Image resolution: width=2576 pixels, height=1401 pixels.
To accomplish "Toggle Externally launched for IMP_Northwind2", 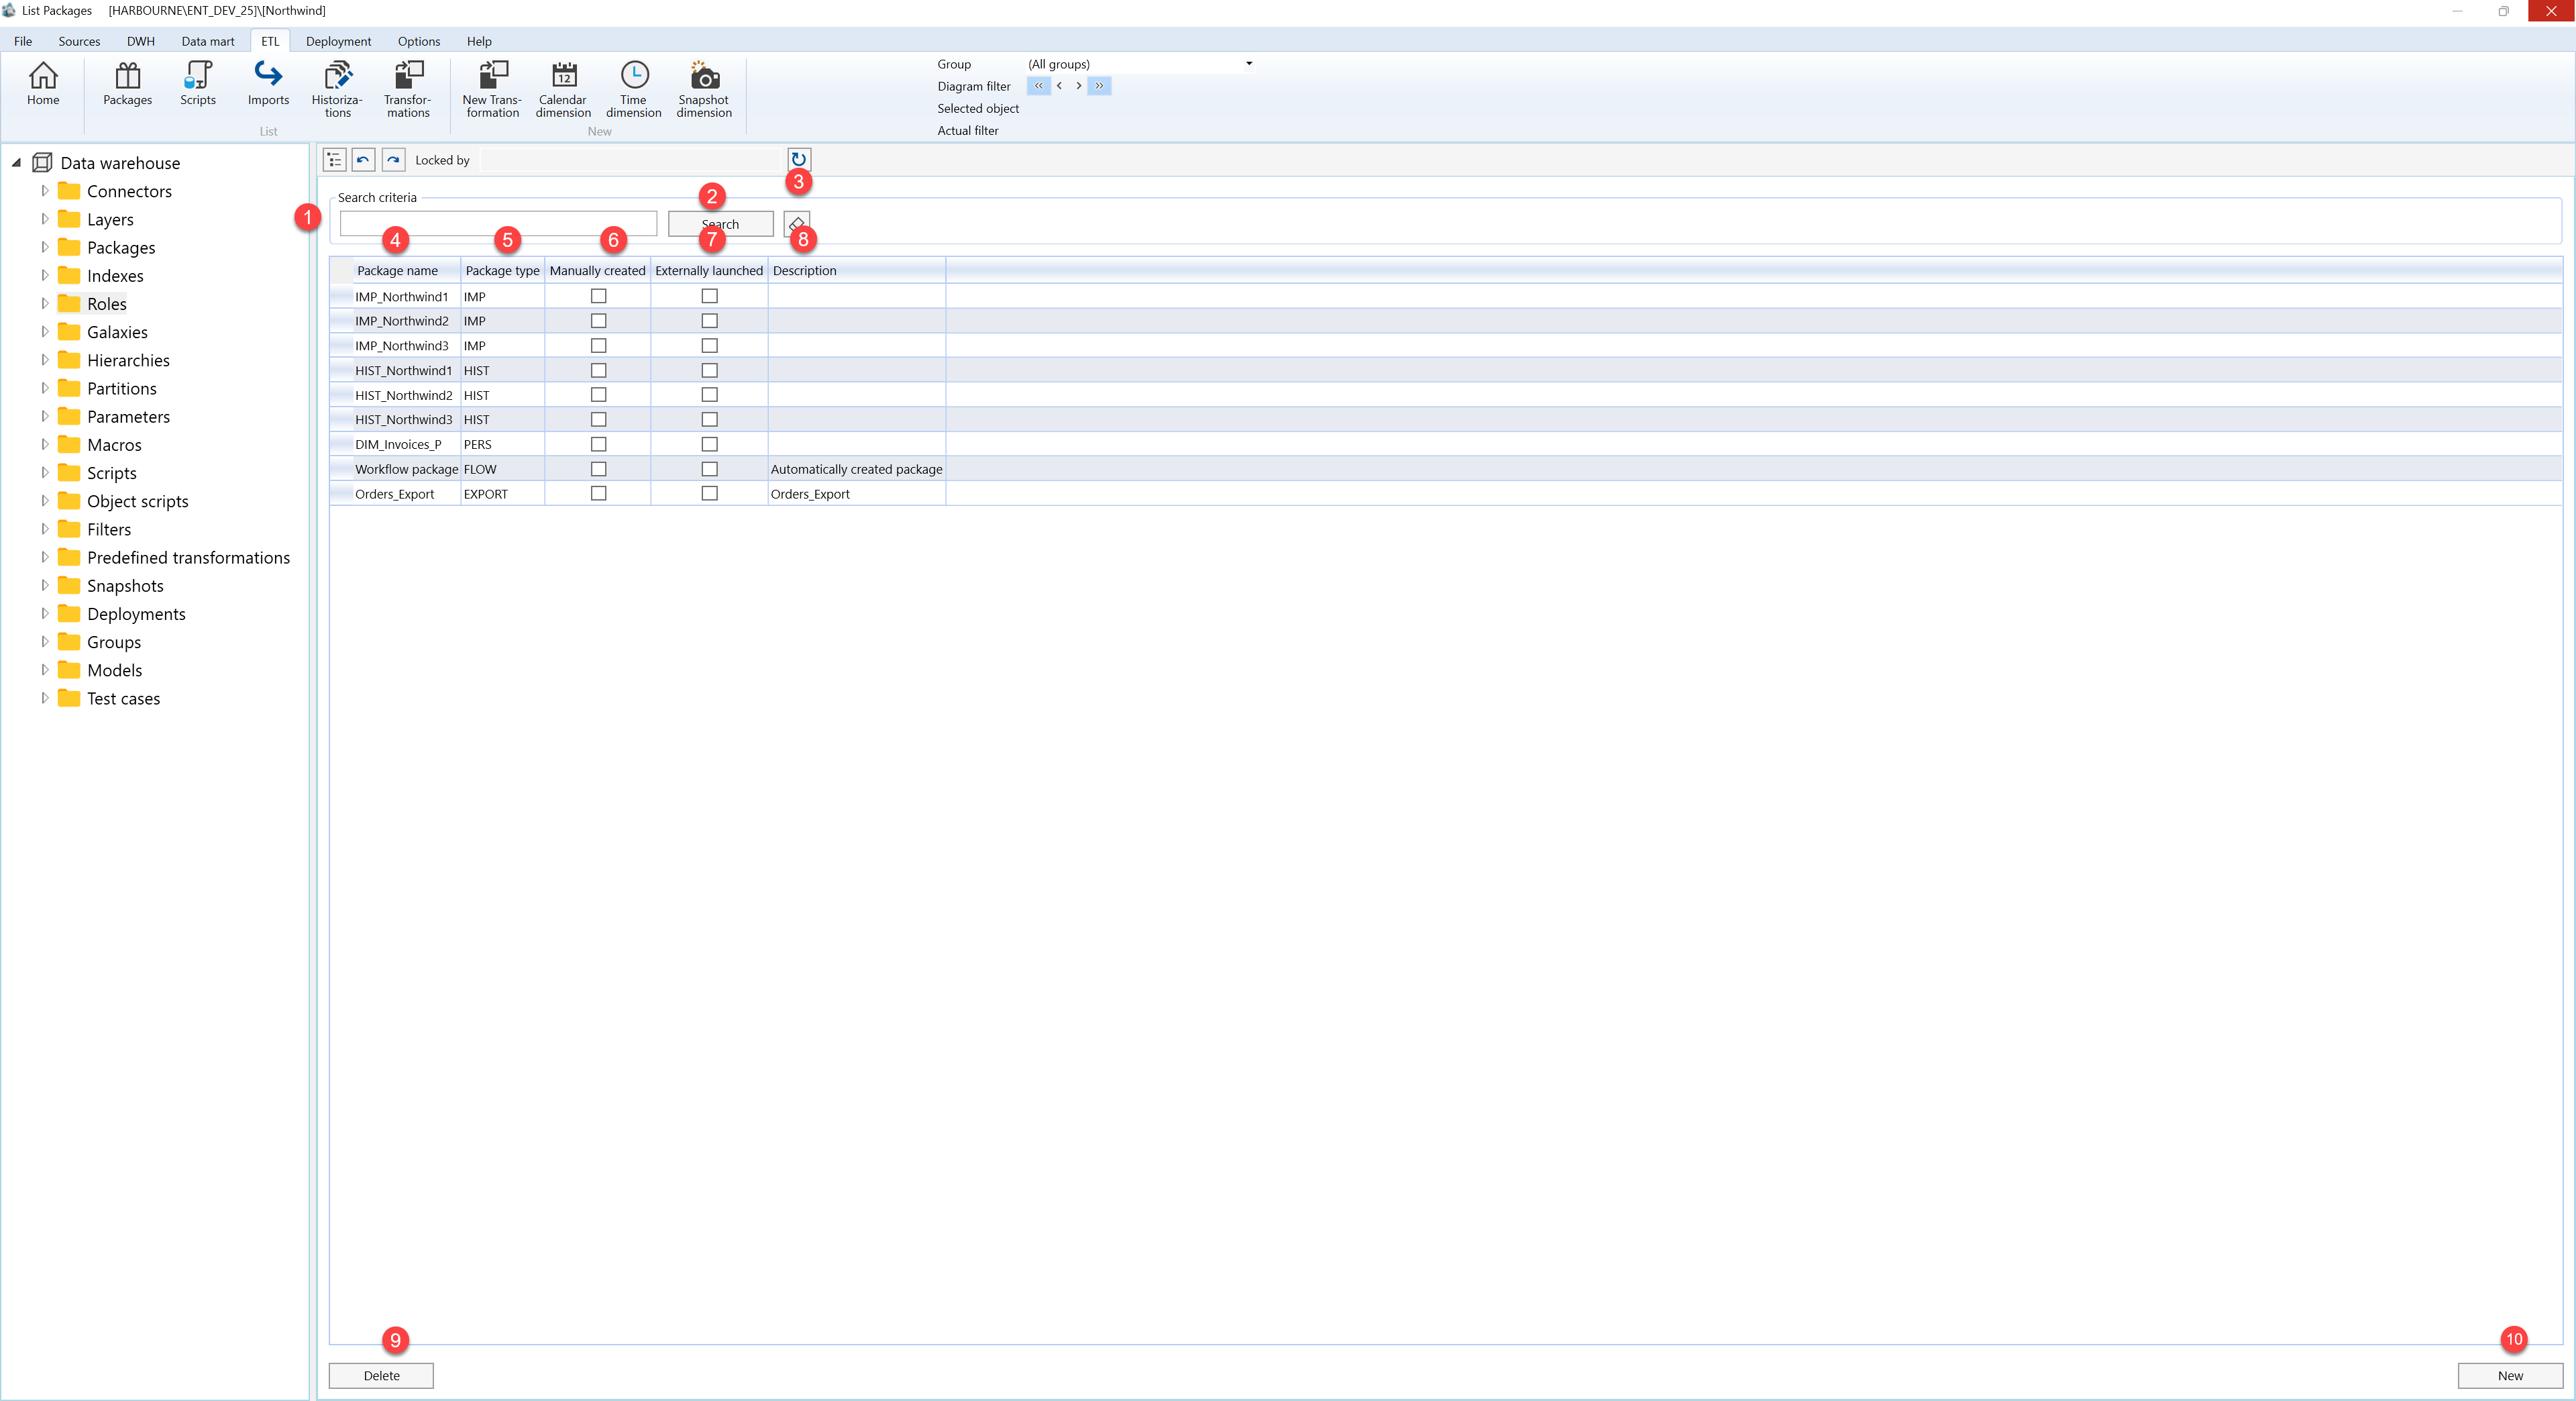I will tap(709, 321).
